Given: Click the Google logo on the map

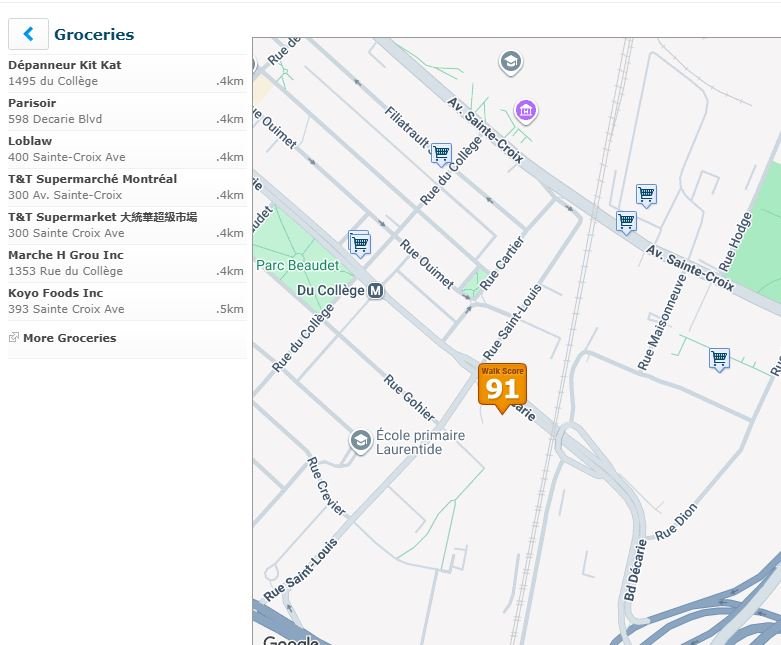Looking at the screenshot, I should pyautogui.click(x=291, y=640).
